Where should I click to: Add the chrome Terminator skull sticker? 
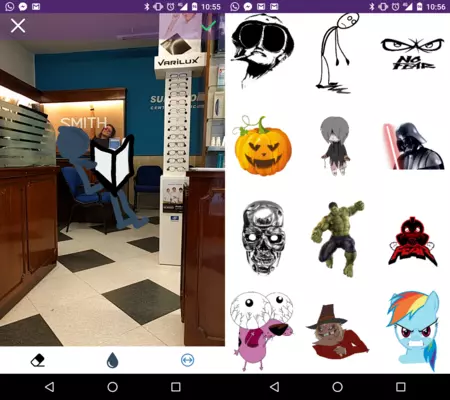tap(263, 237)
